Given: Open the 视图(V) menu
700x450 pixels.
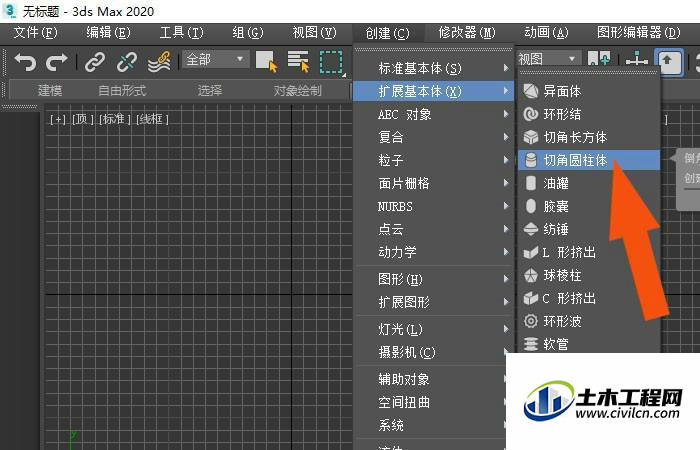Looking at the screenshot, I should [314, 33].
